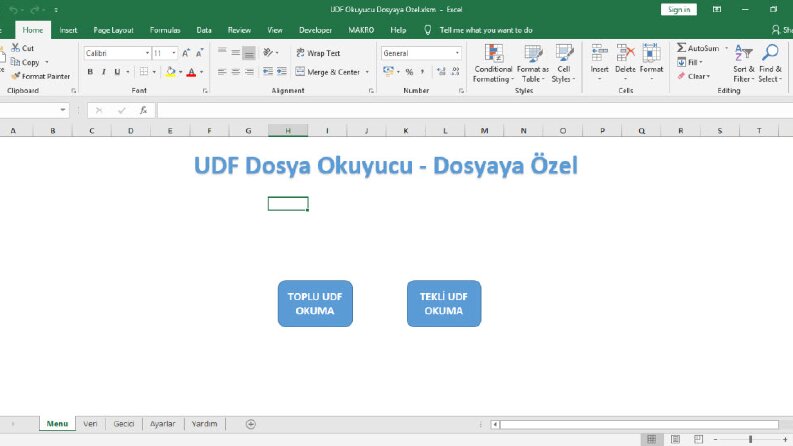Click Merge & Center
Viewport: 793px width, 446px height.
coord(328,72)
